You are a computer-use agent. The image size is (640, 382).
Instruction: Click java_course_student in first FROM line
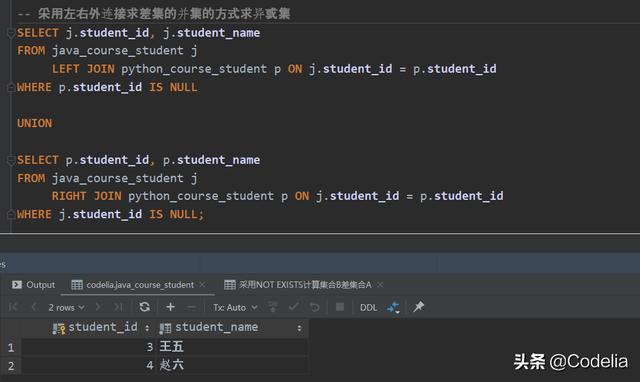coord(118,51)
